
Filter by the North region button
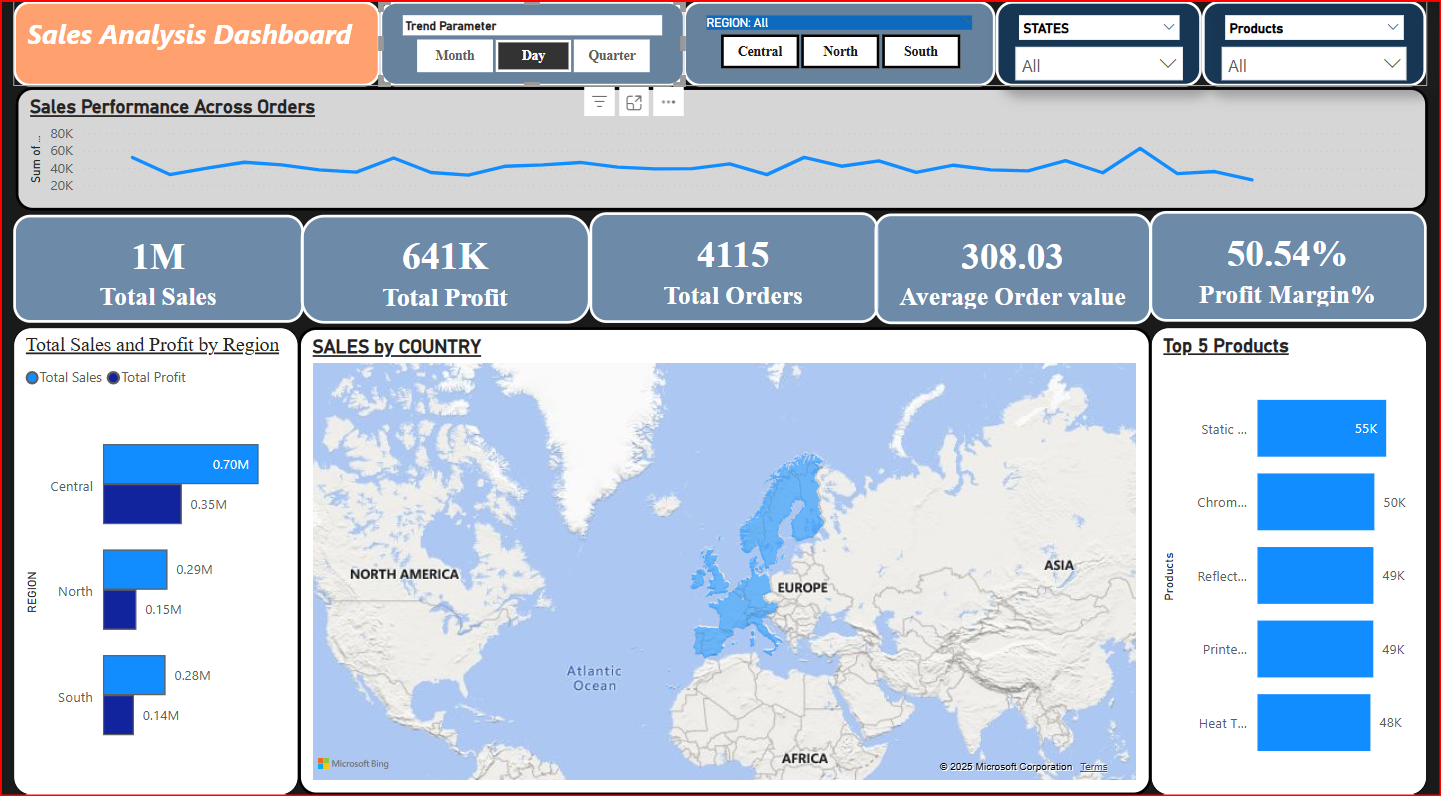pos(840,52)
